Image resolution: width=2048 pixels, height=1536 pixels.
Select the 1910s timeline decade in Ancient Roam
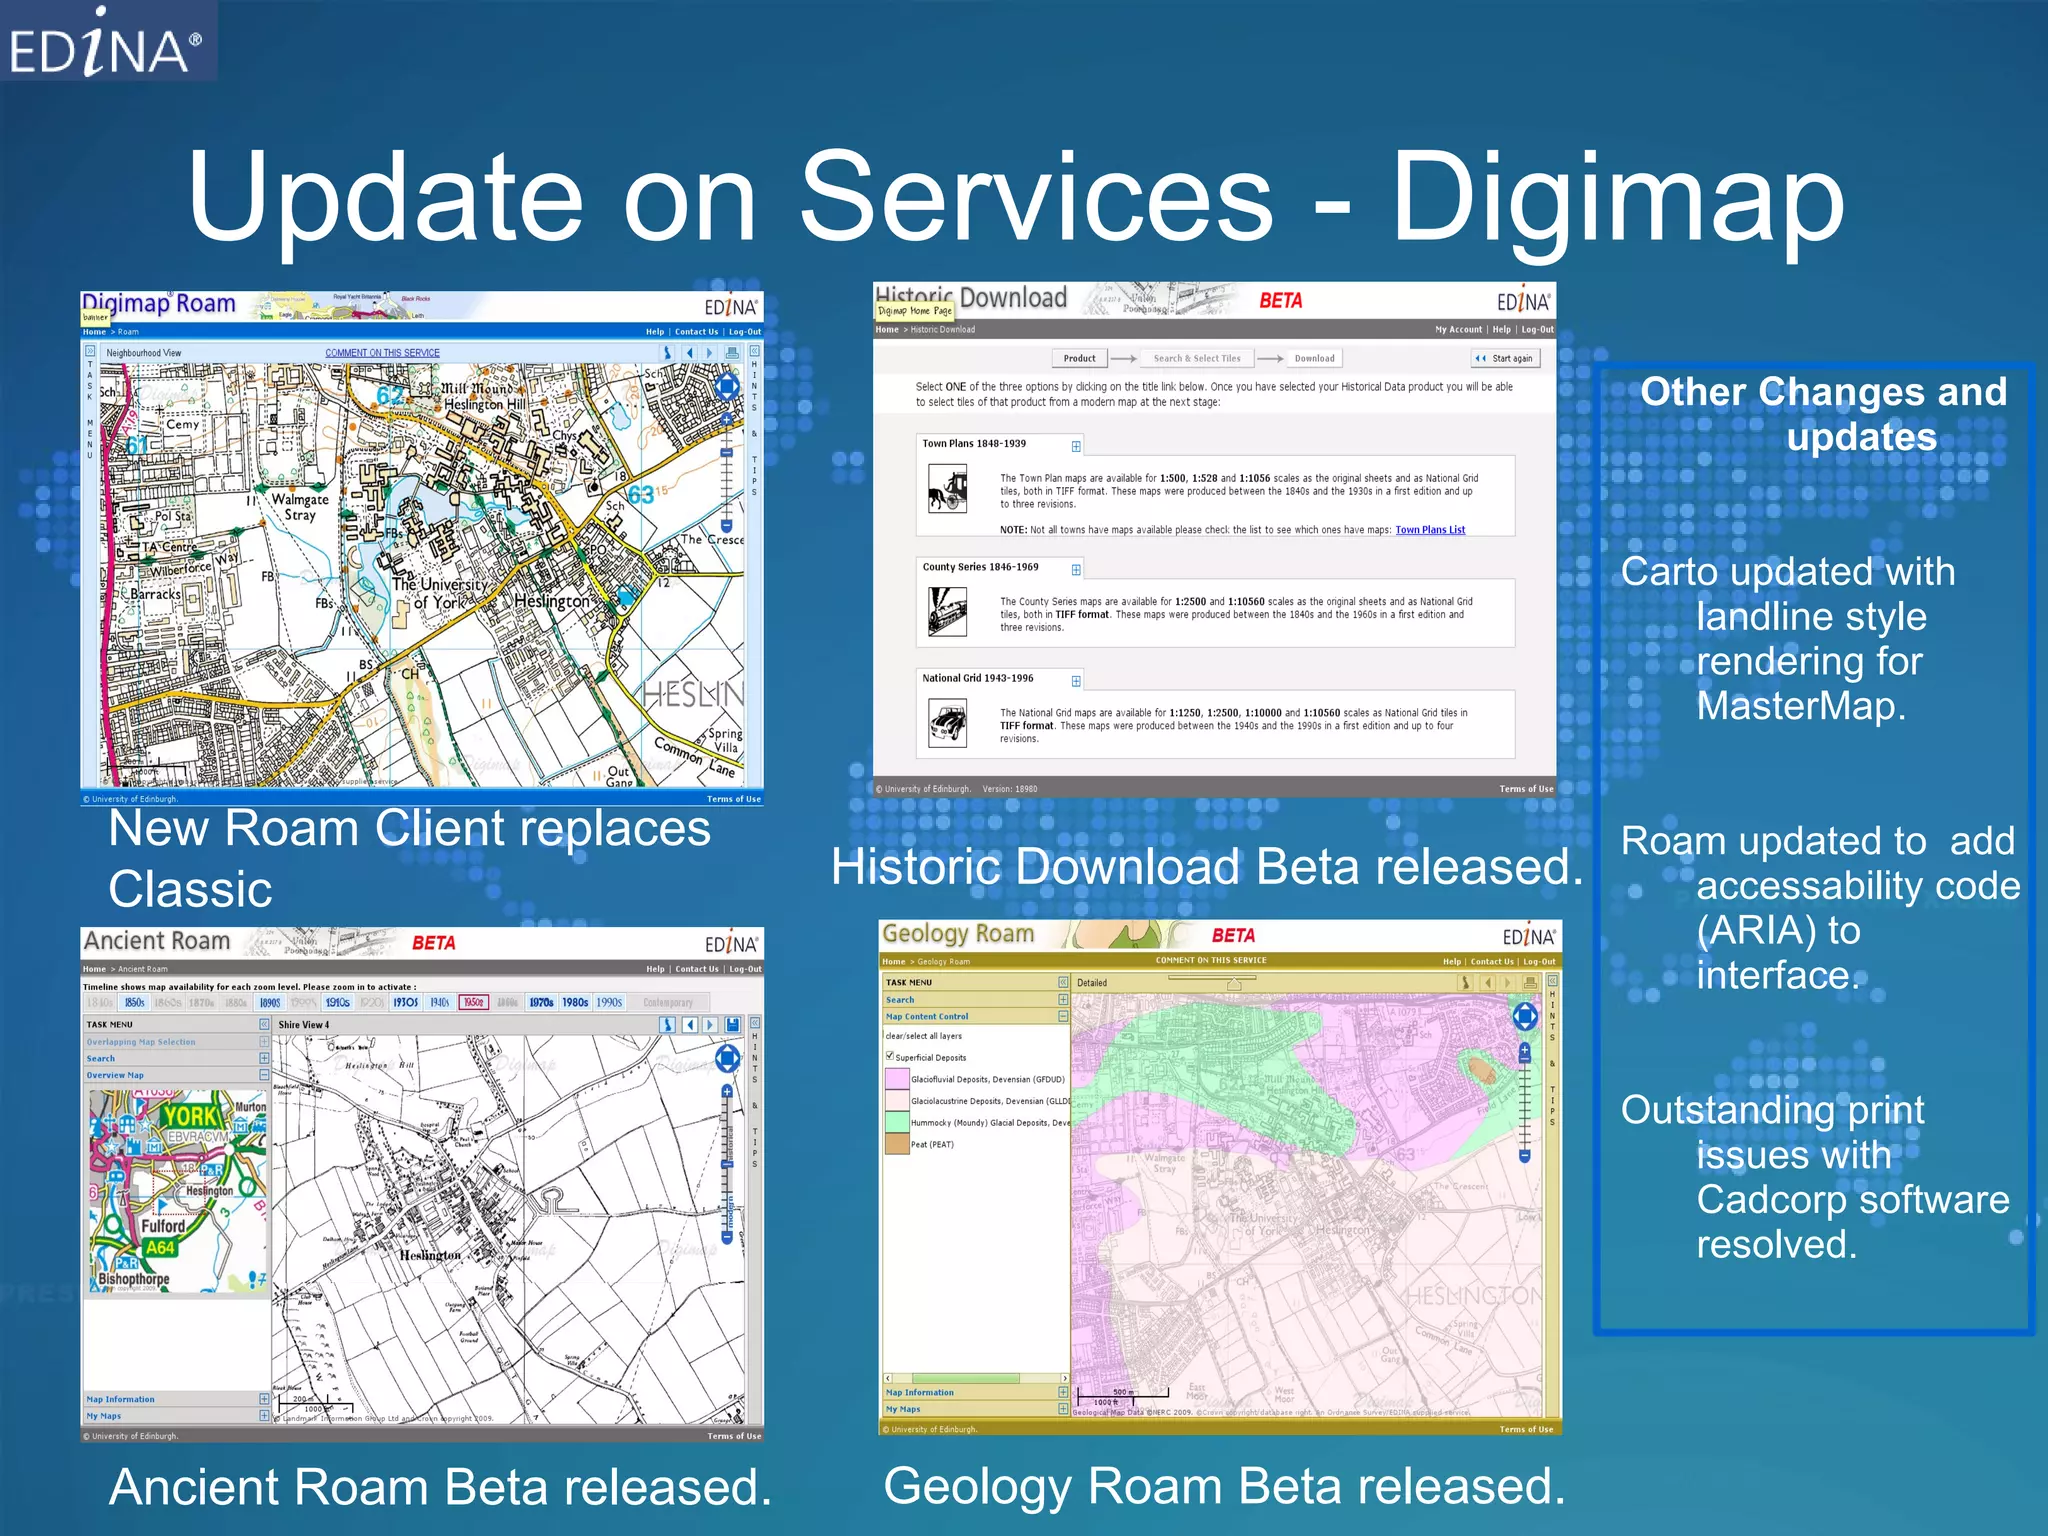pos(338,1002)
